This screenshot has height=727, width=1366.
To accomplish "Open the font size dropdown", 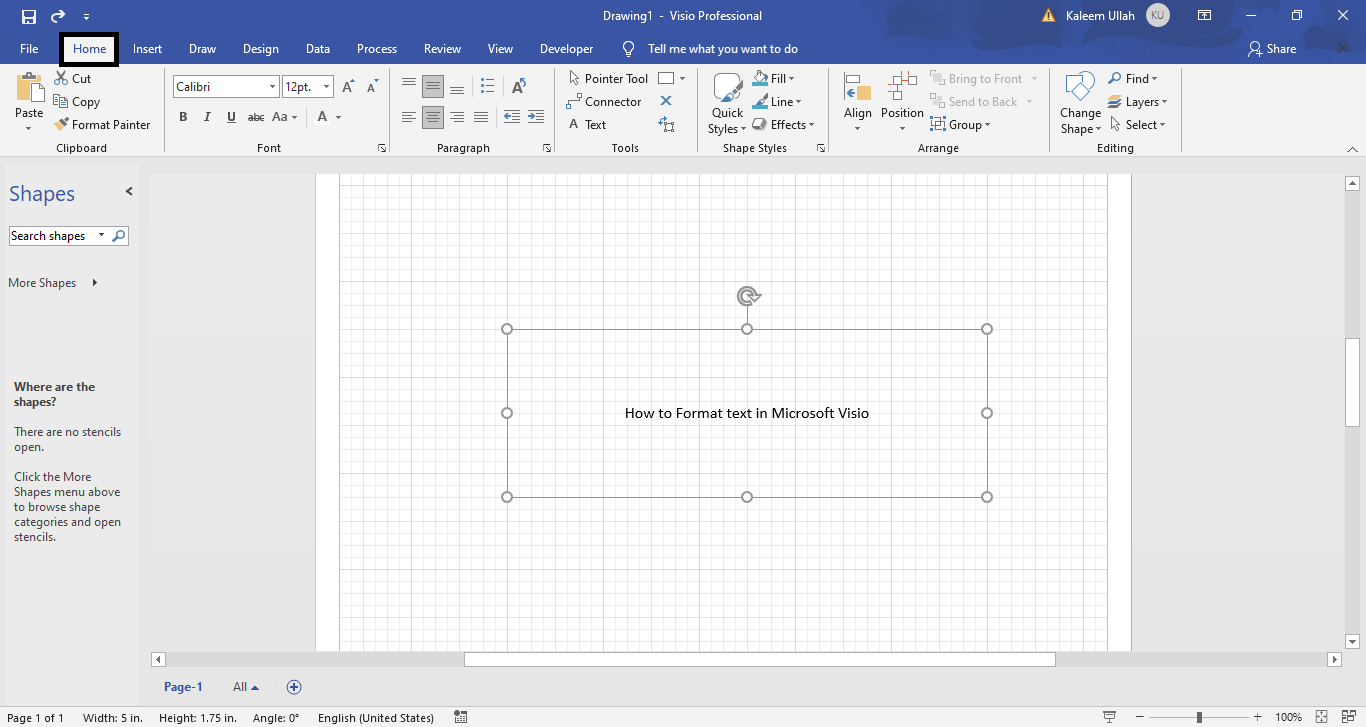I will (x=325, y=86).
